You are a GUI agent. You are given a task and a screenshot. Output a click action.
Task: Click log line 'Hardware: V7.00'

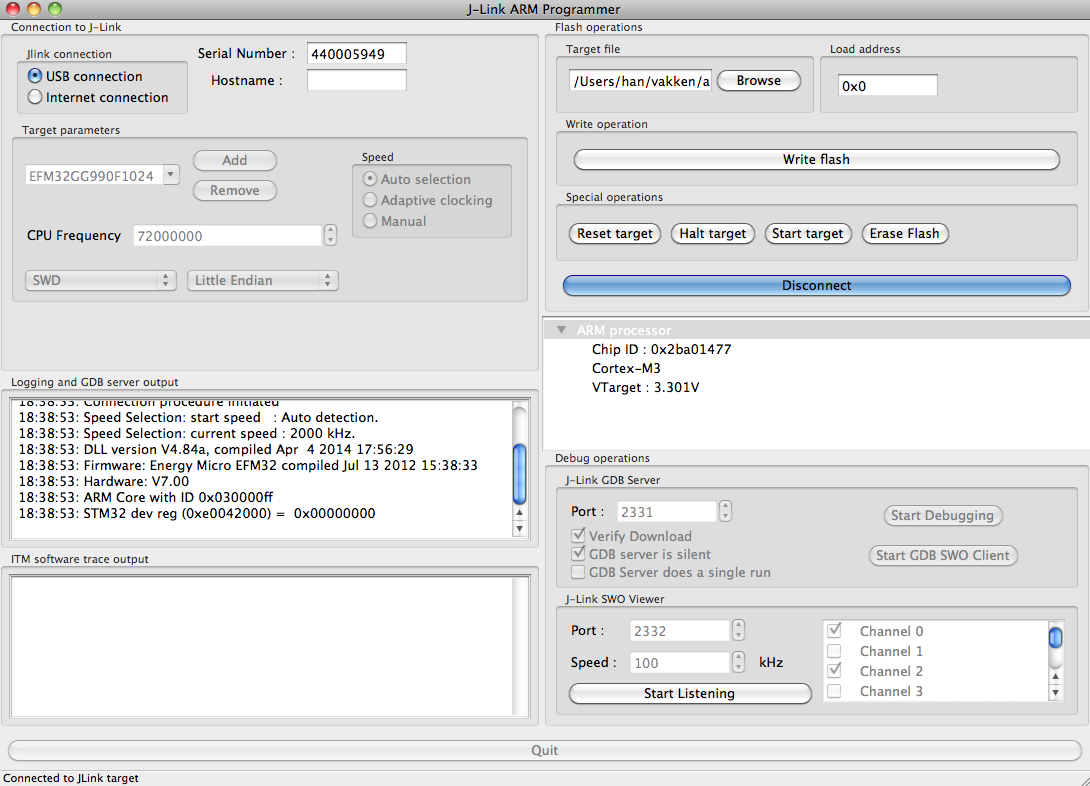pos(104,481)
